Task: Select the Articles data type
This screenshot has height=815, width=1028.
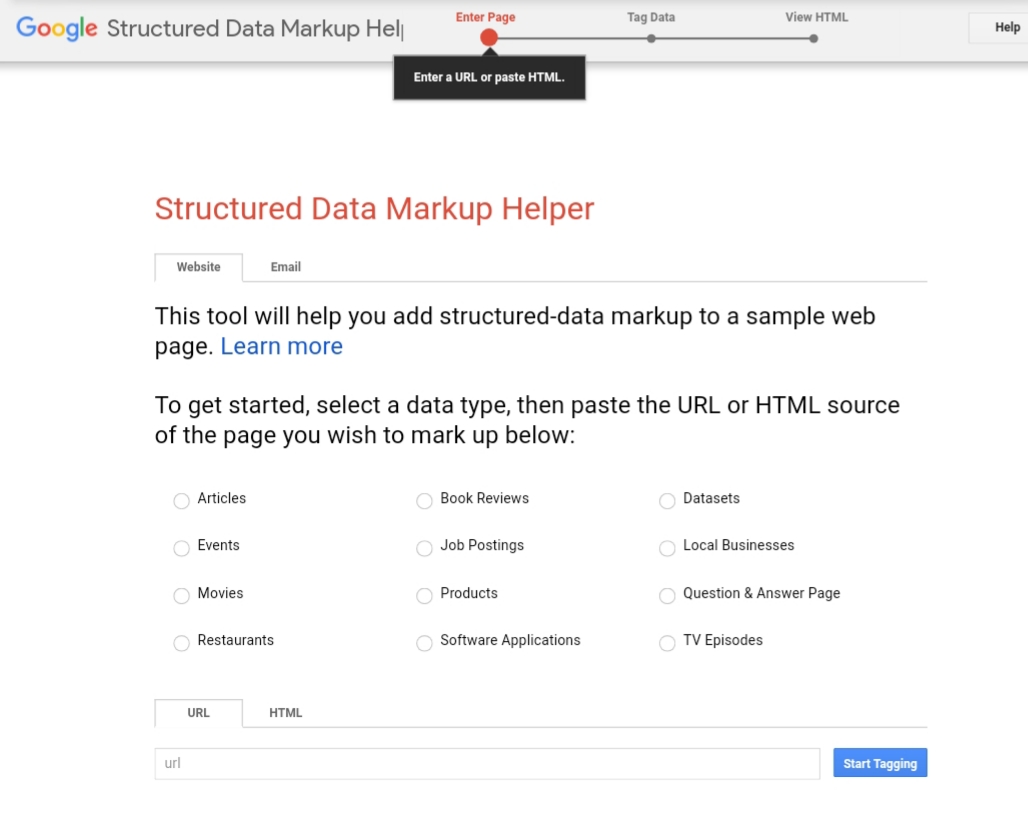Action: tap(181, 500)
